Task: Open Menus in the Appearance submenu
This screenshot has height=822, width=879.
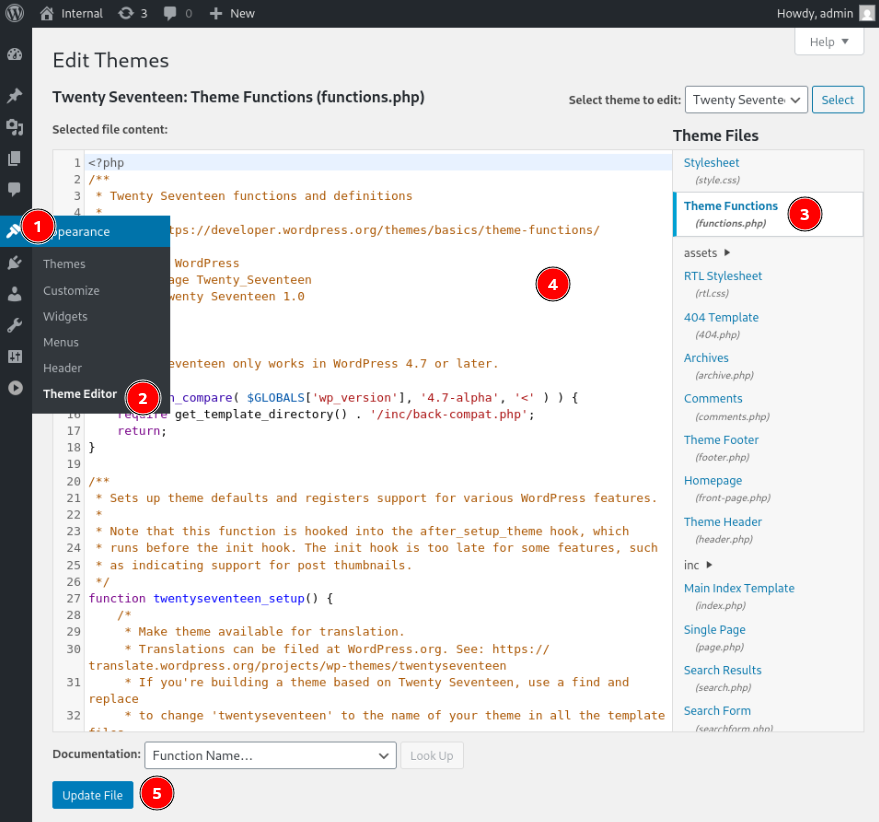Action: pyautogui.click(x=61, y=343)
